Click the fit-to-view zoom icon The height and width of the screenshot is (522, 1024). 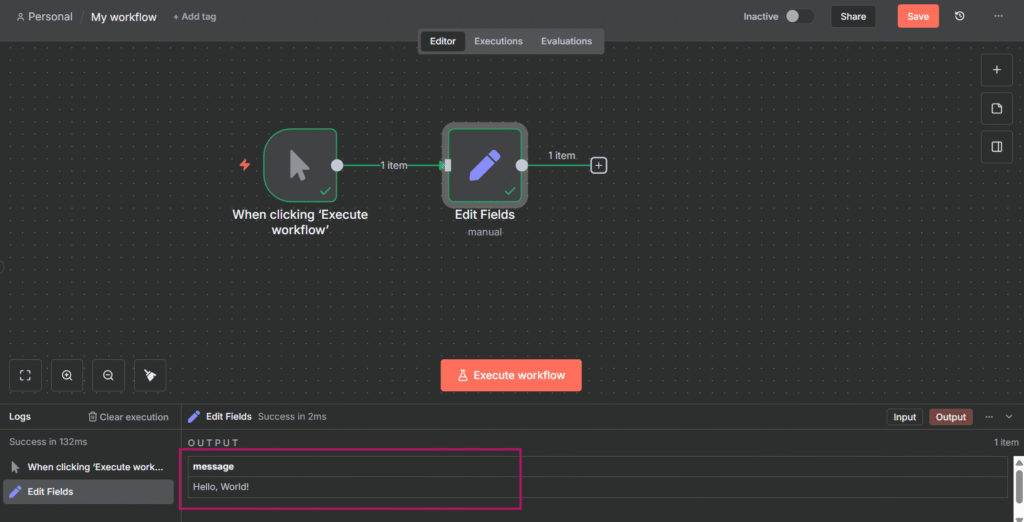26,375
